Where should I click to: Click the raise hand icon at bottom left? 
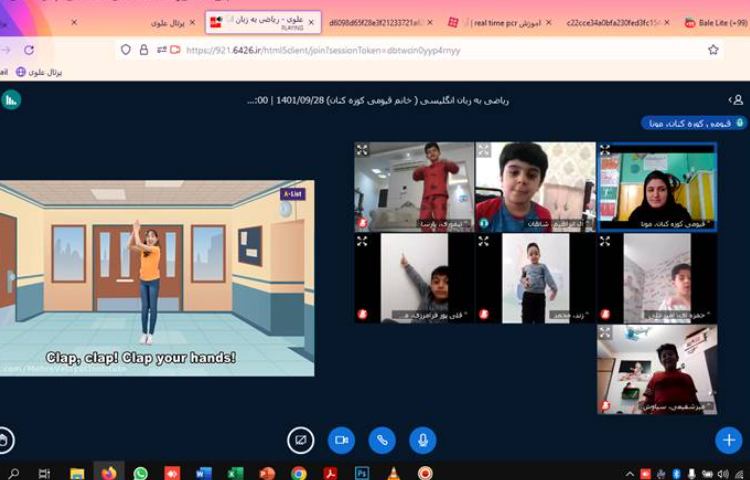pos(5,440)
